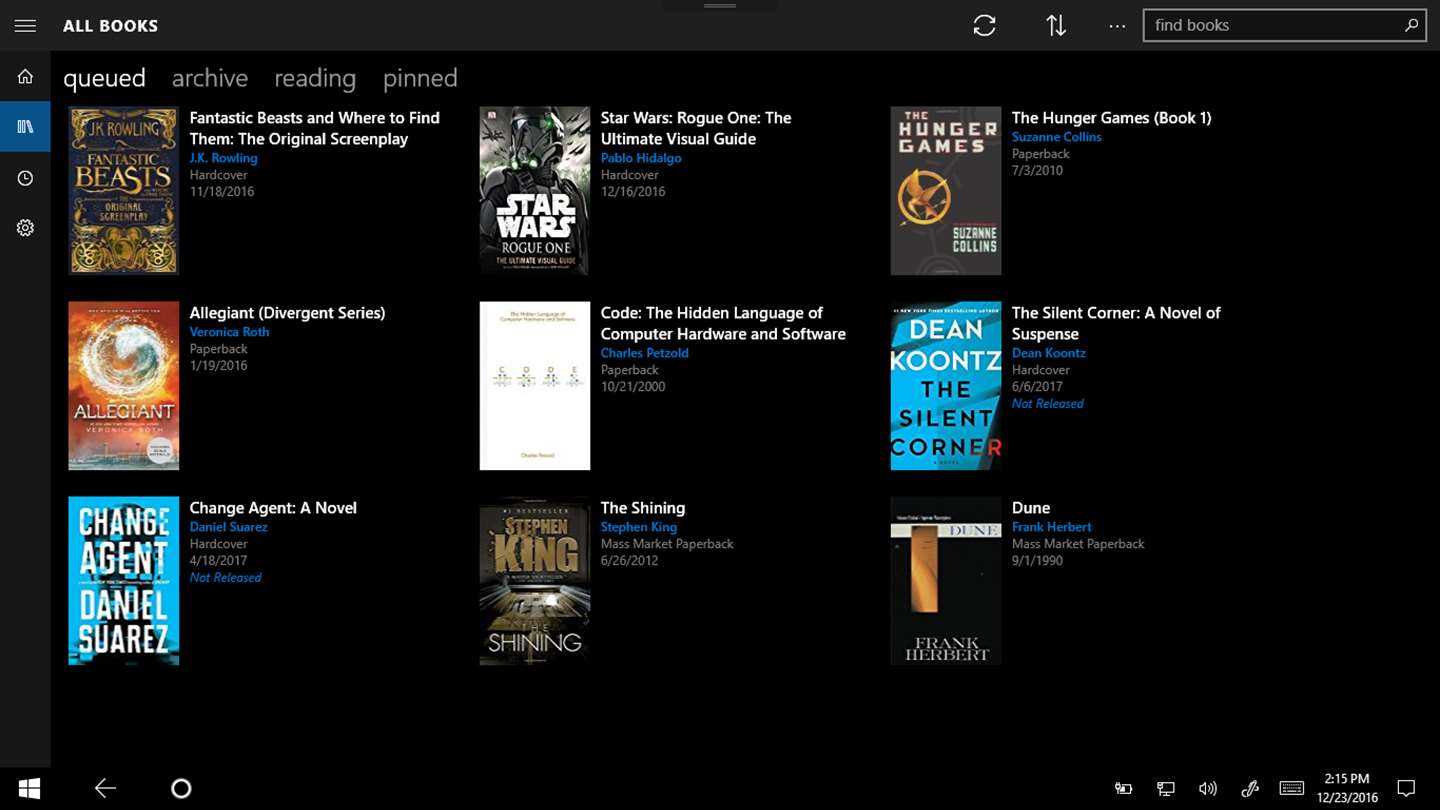Image resolution: width=1440 pixels, height=810 pixels.
Task: Click release date 11/18/2016
Action: (222, 192)
